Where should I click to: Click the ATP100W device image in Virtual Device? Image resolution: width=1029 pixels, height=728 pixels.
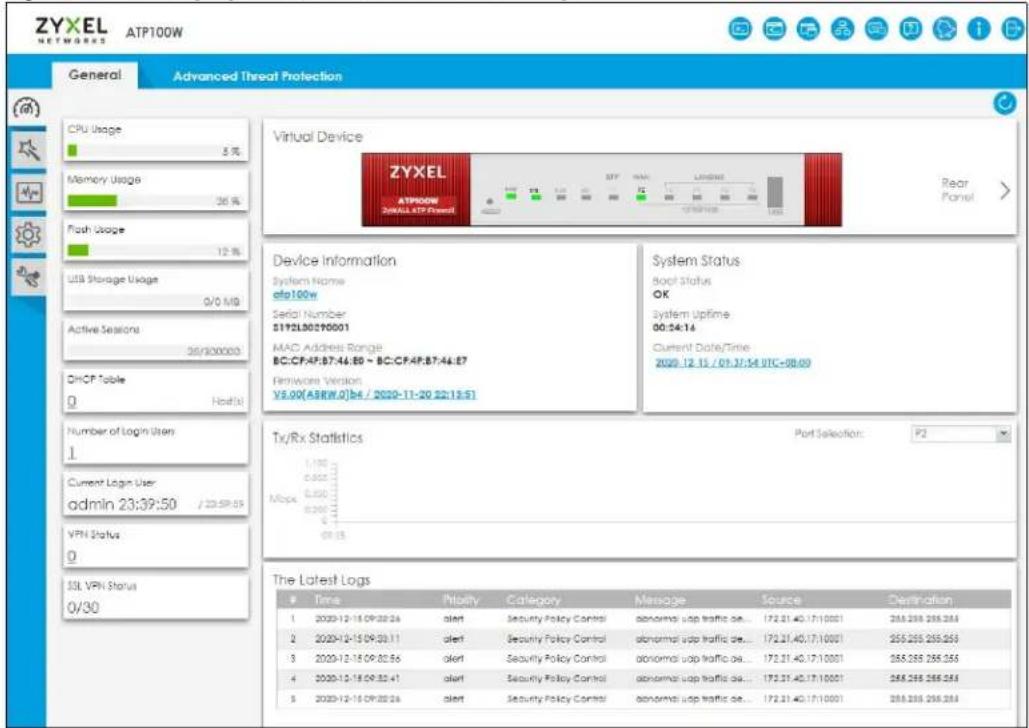601,190
